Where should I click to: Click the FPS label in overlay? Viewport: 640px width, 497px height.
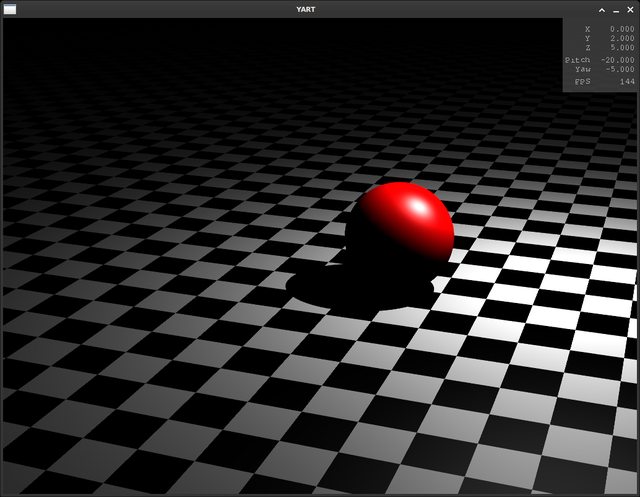coord(582,82)
